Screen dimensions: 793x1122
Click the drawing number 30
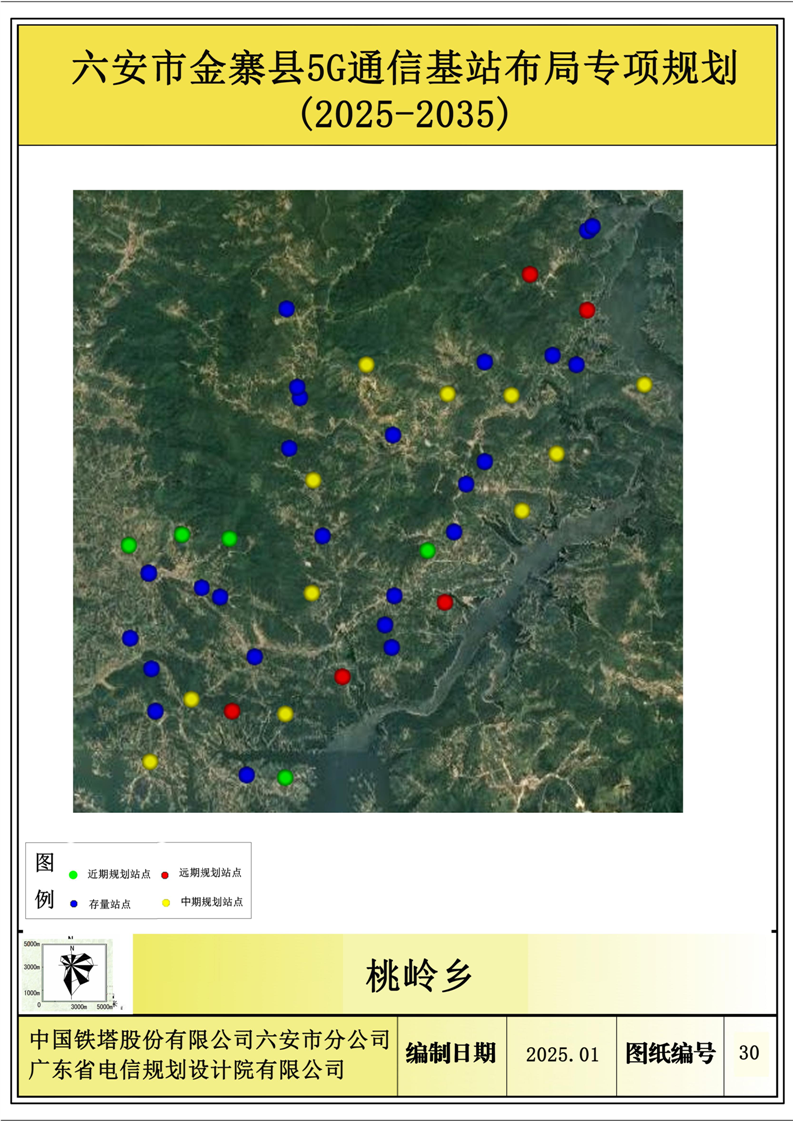pos(749,1053)
